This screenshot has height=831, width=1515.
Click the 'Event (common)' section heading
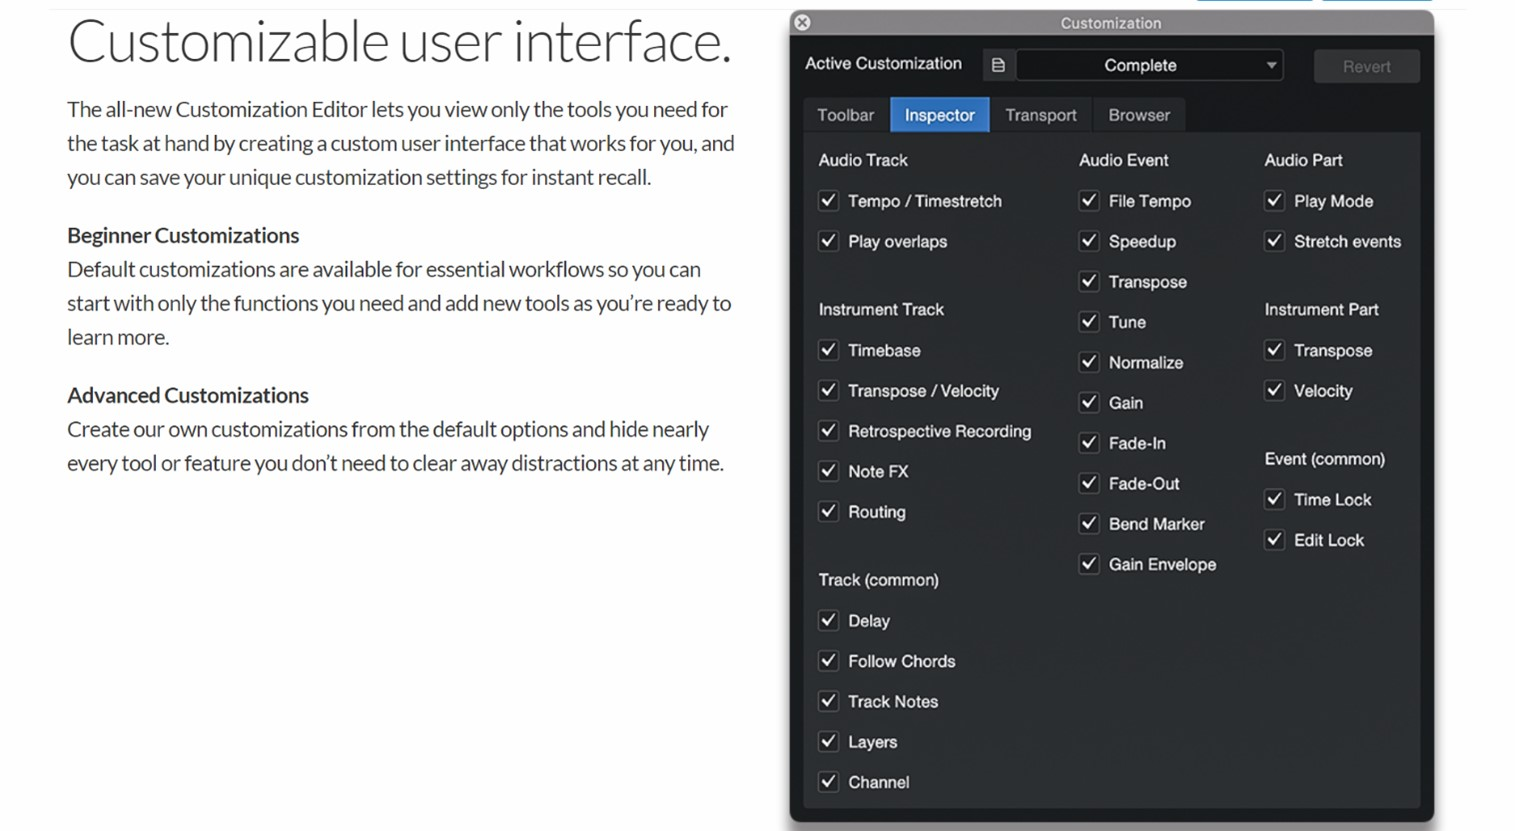1324,459
